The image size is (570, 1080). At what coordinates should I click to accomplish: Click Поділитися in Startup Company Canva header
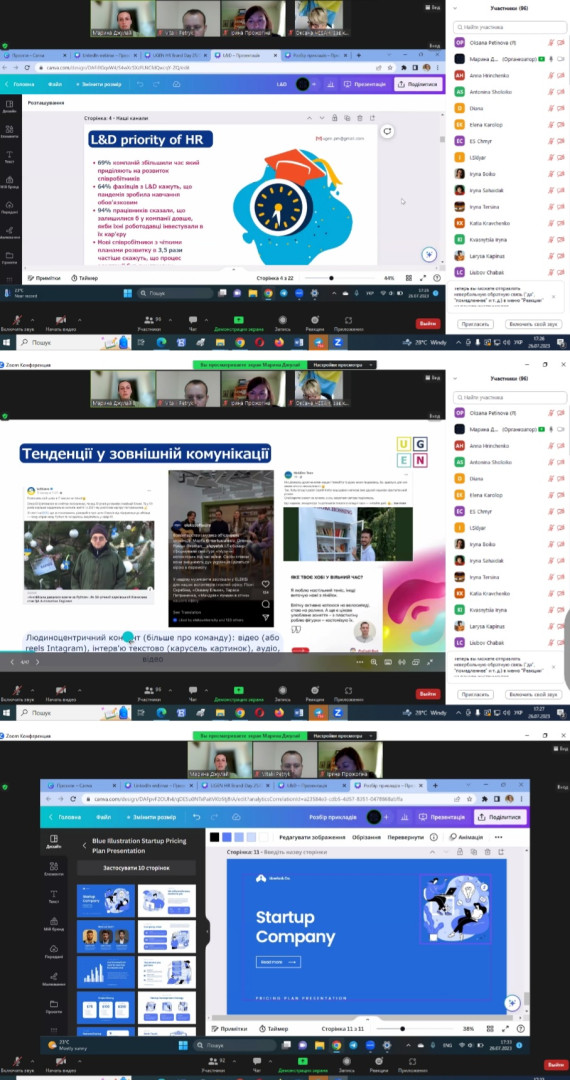[500, 817]
